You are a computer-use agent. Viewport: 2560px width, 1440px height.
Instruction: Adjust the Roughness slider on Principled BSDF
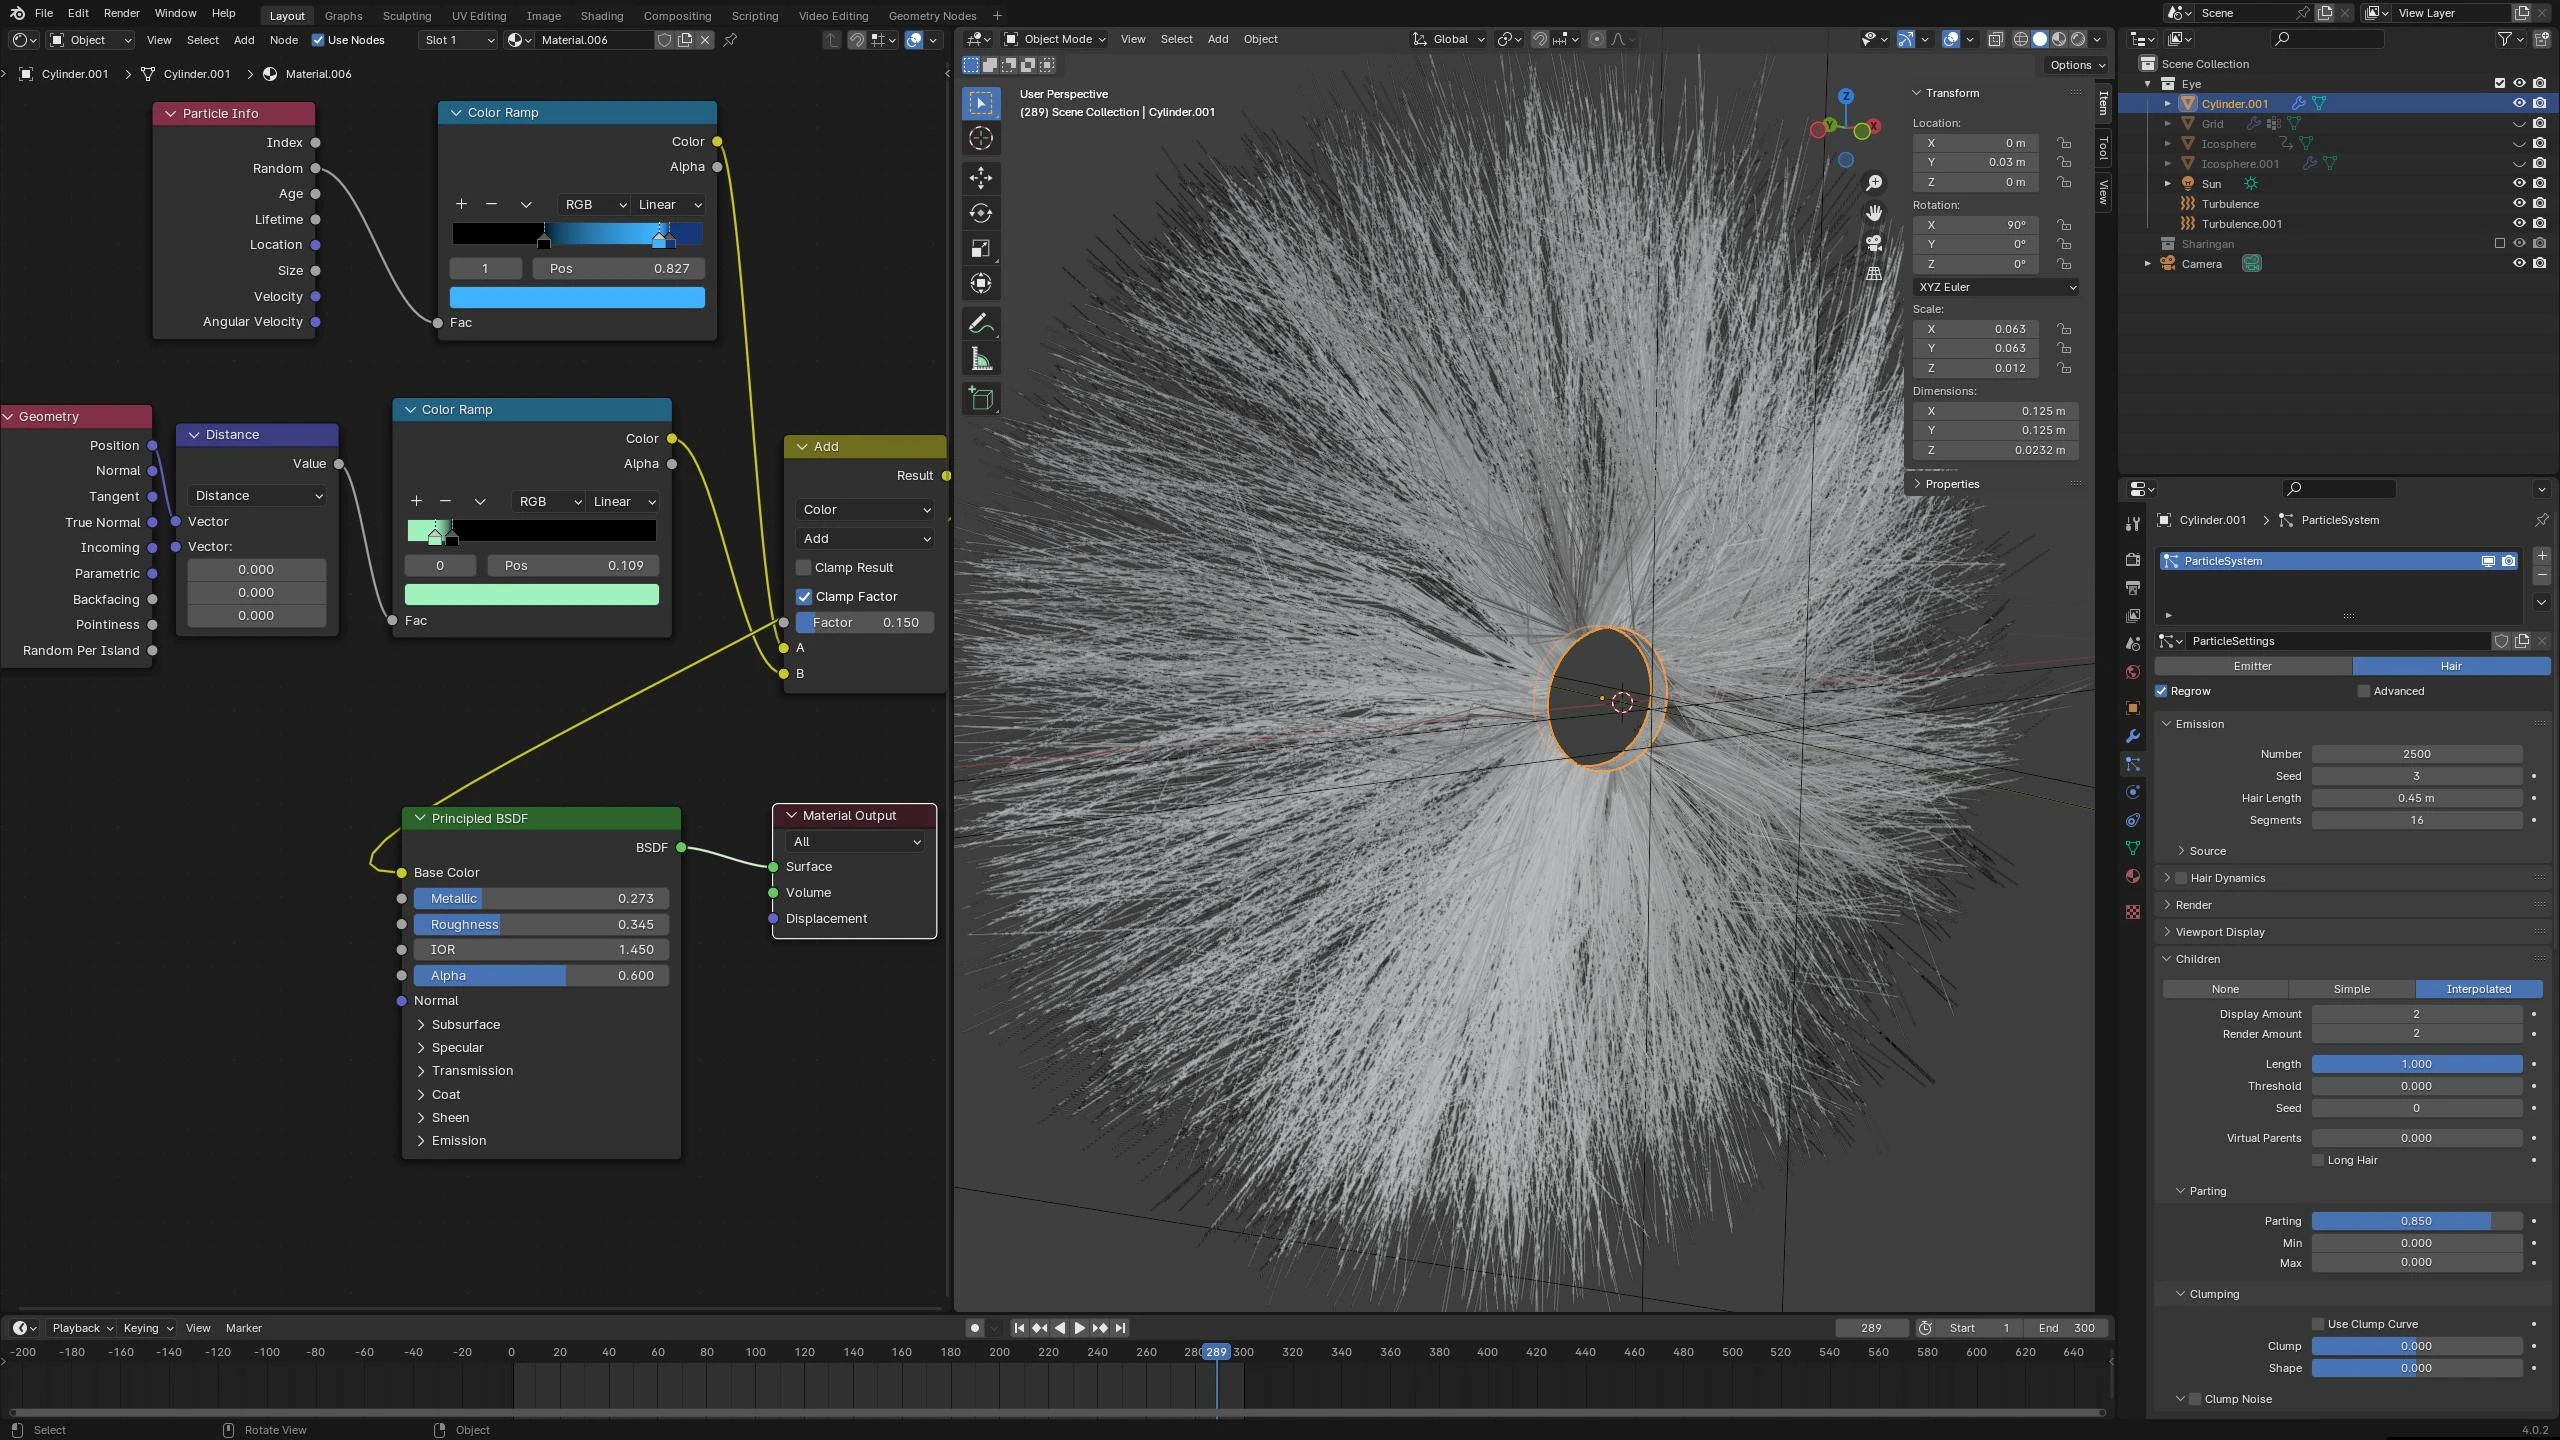click(542, 925)
